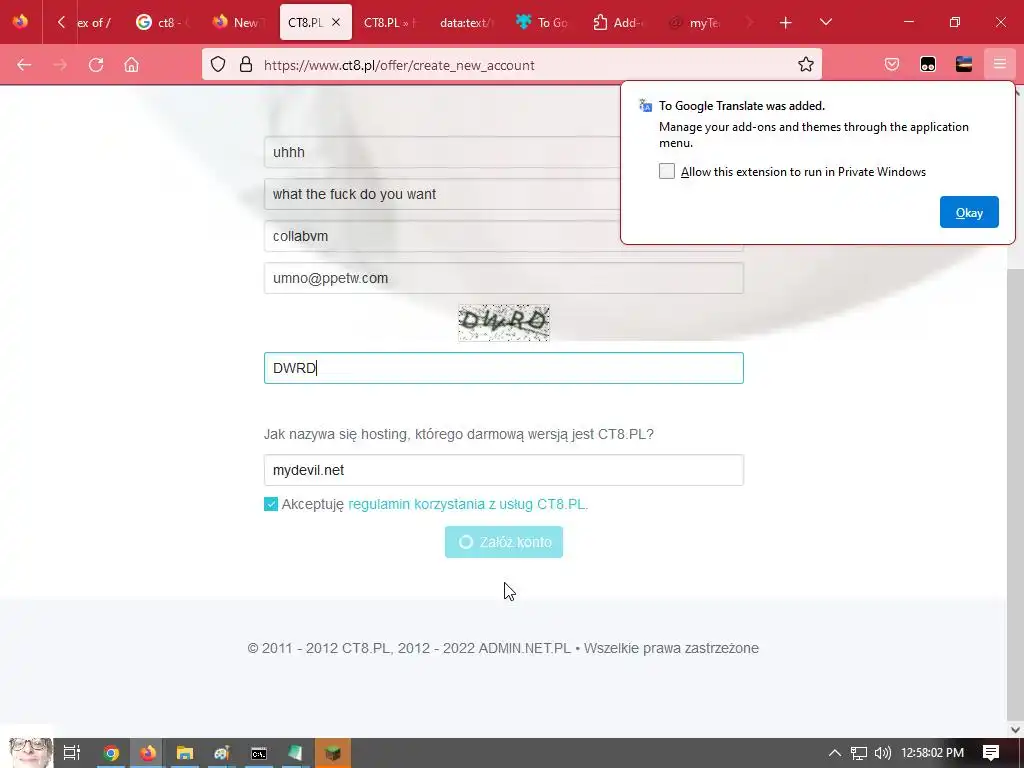The width and height of the screenshot is (1024, 768).
Task: Open the Minecraft block icon in taskbar
Action: (333, 753)
